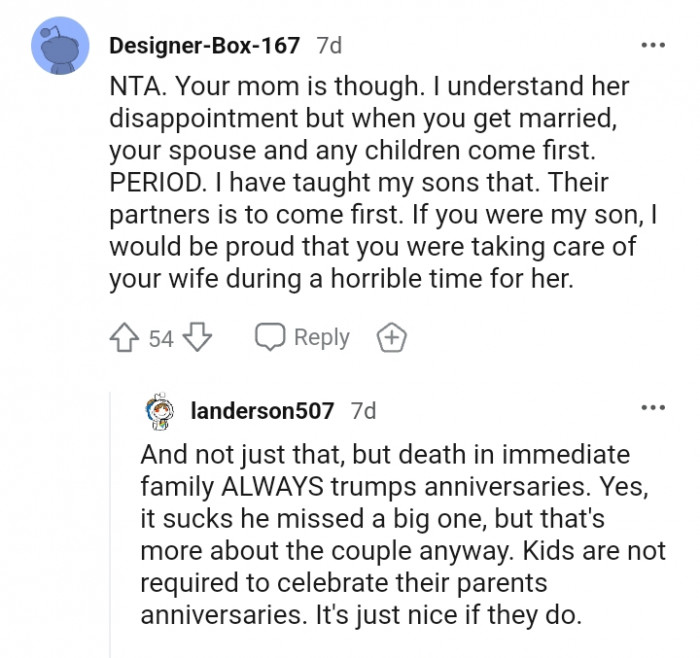Reply to Designer-Box-167's comment
Screen dimensions: 700x658
(x=302, y=337)
